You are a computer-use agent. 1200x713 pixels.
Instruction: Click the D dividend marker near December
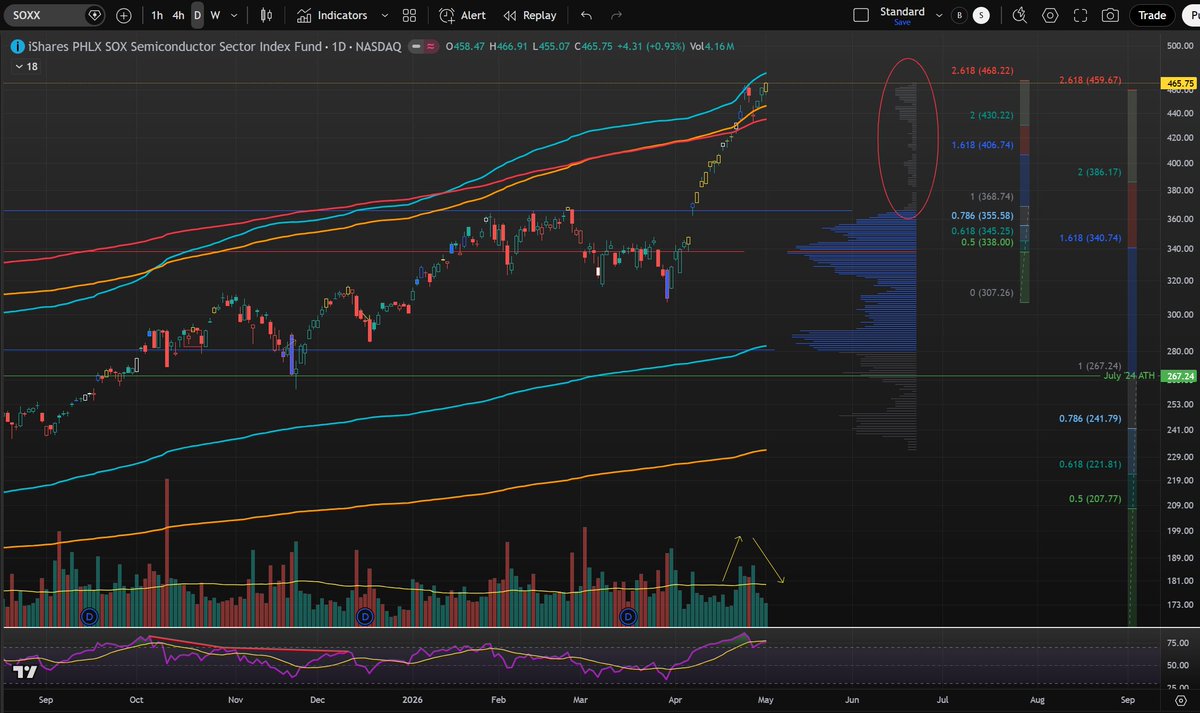point(364,616)
